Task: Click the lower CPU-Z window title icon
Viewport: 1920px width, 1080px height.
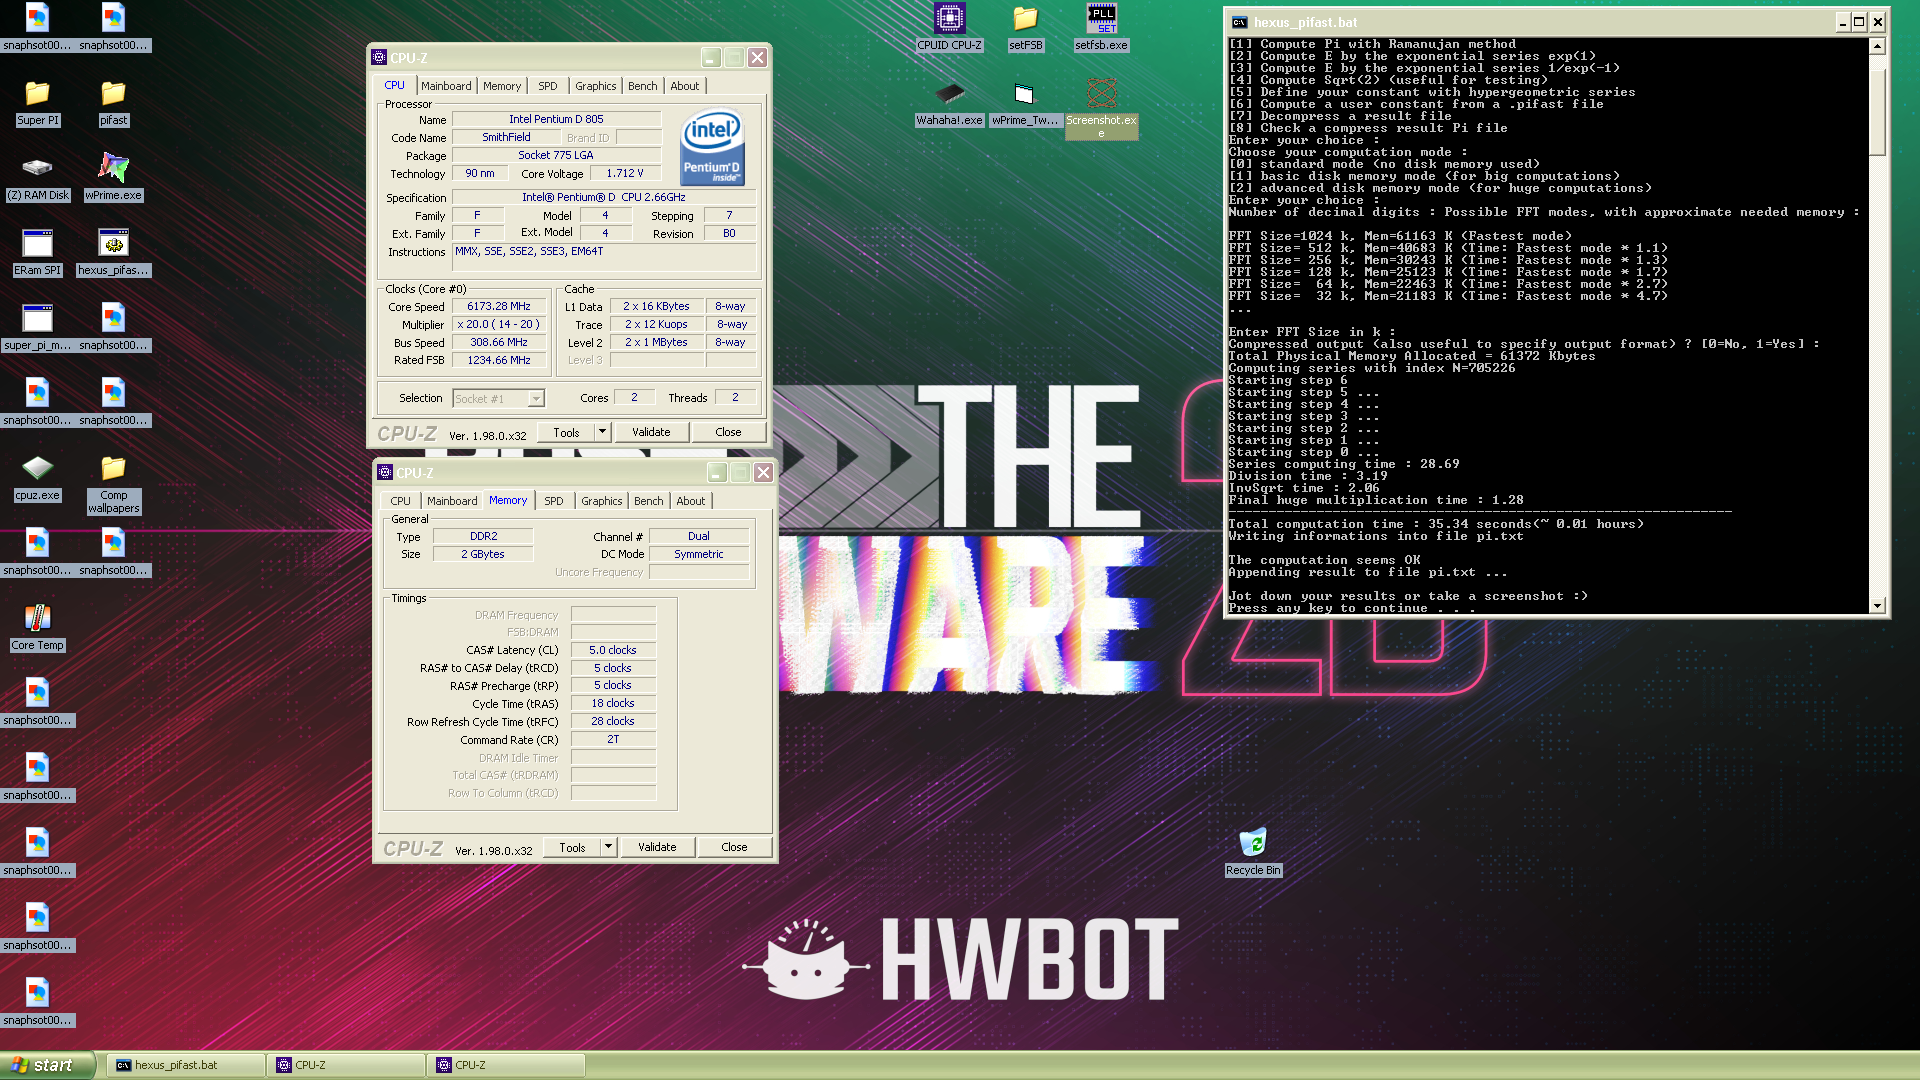Action: tap(385, 473)
